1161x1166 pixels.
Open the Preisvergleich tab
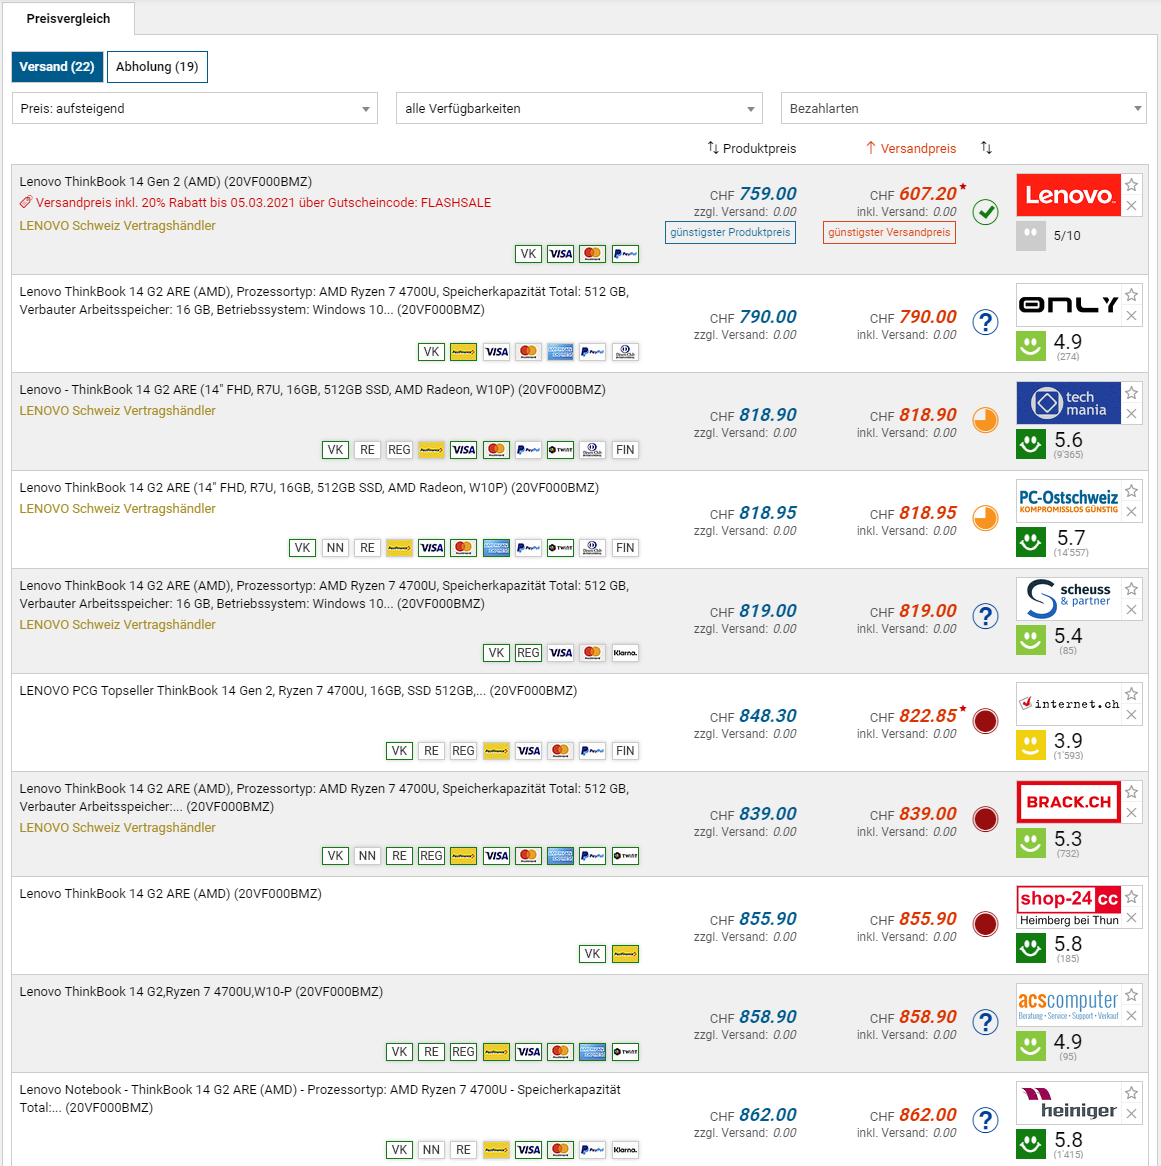coord(68,19)
